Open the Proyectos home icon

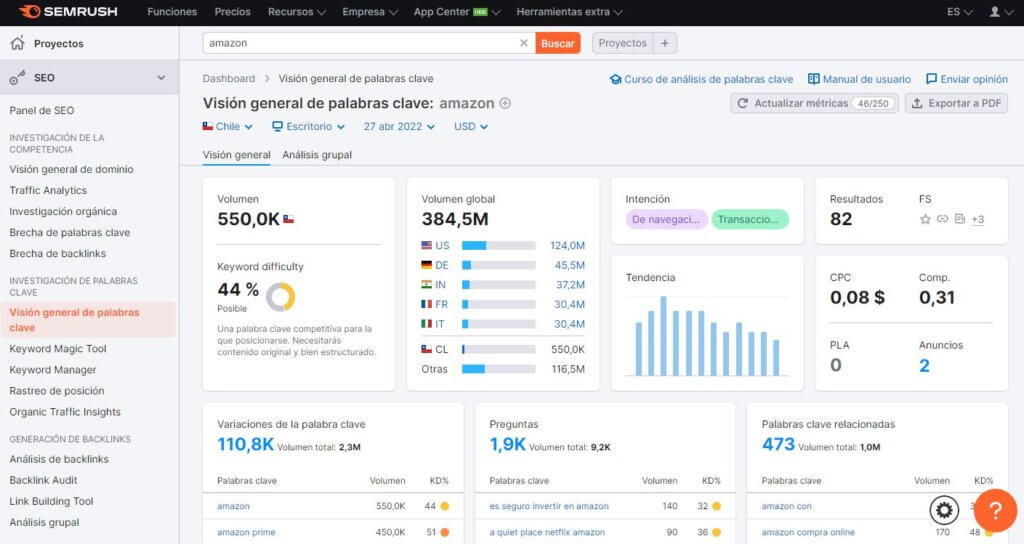(18, 43)
